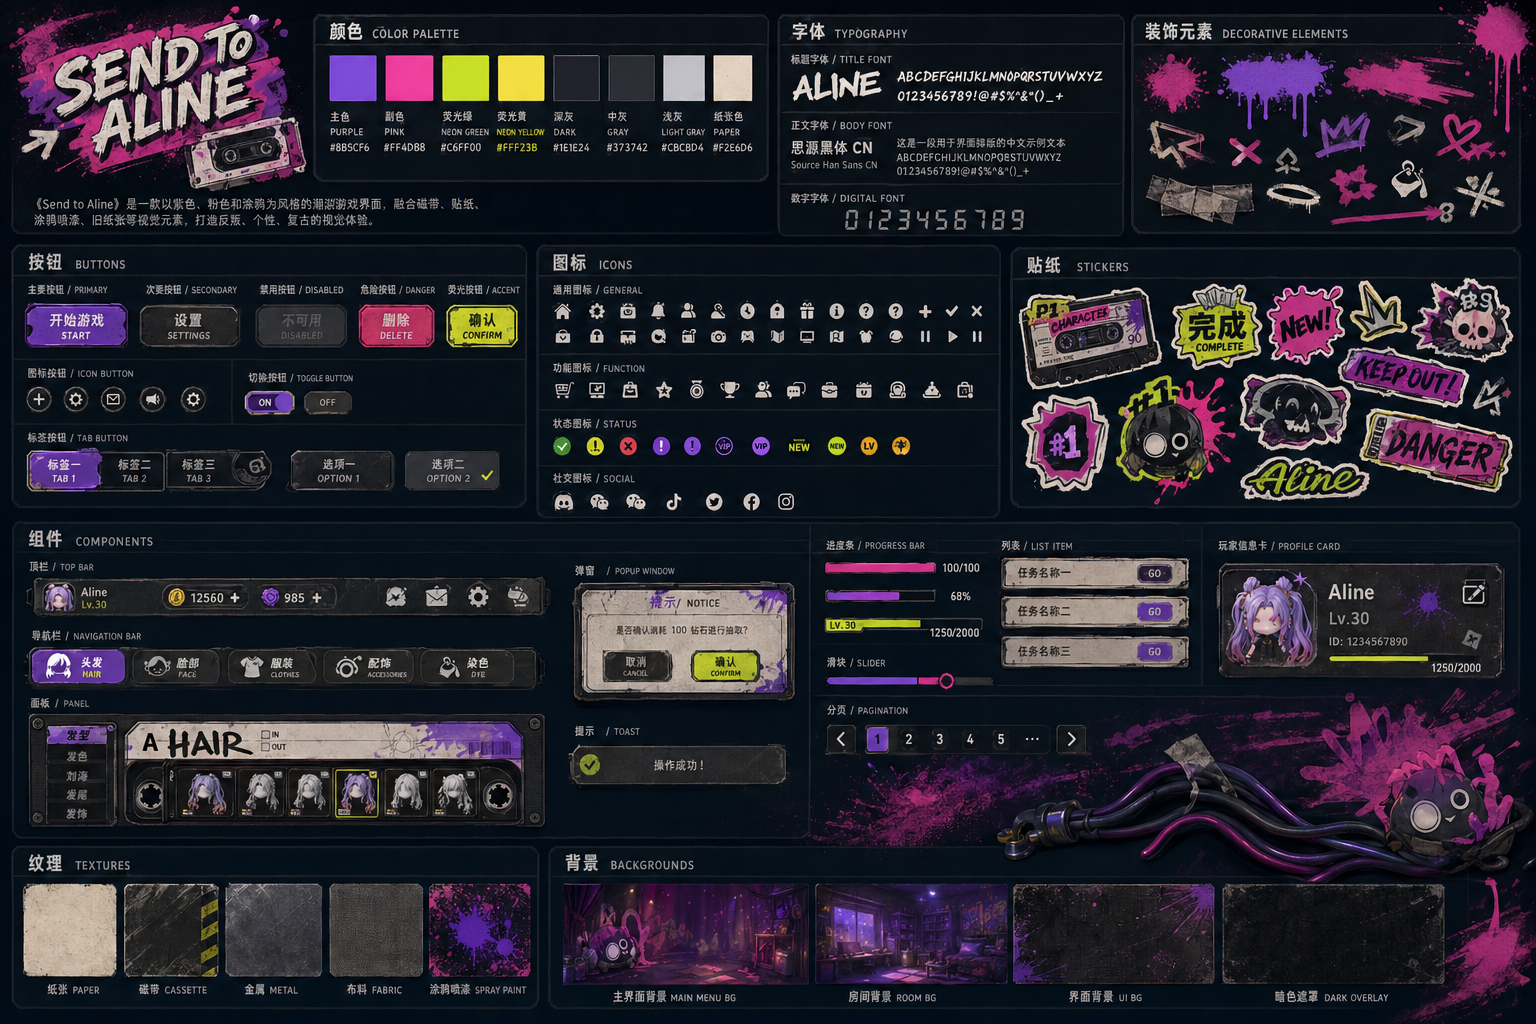
Task: Click the SETTINGS secondary button
Action: [x=189, y=326]
